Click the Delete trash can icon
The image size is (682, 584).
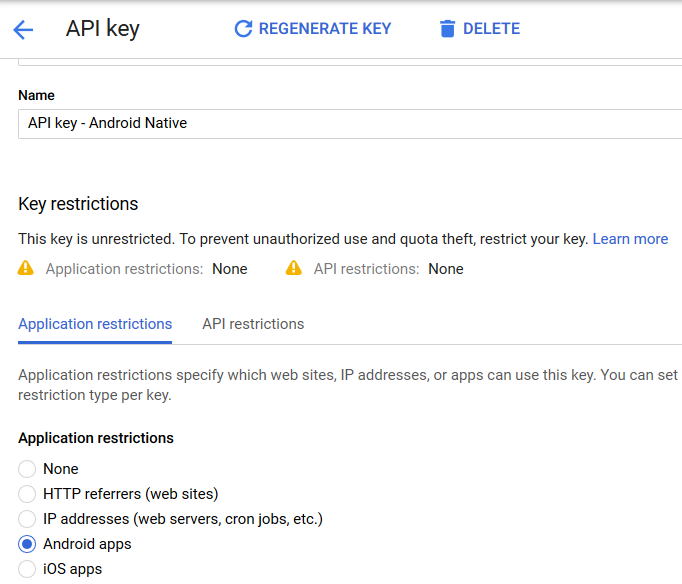pos(447,29)
